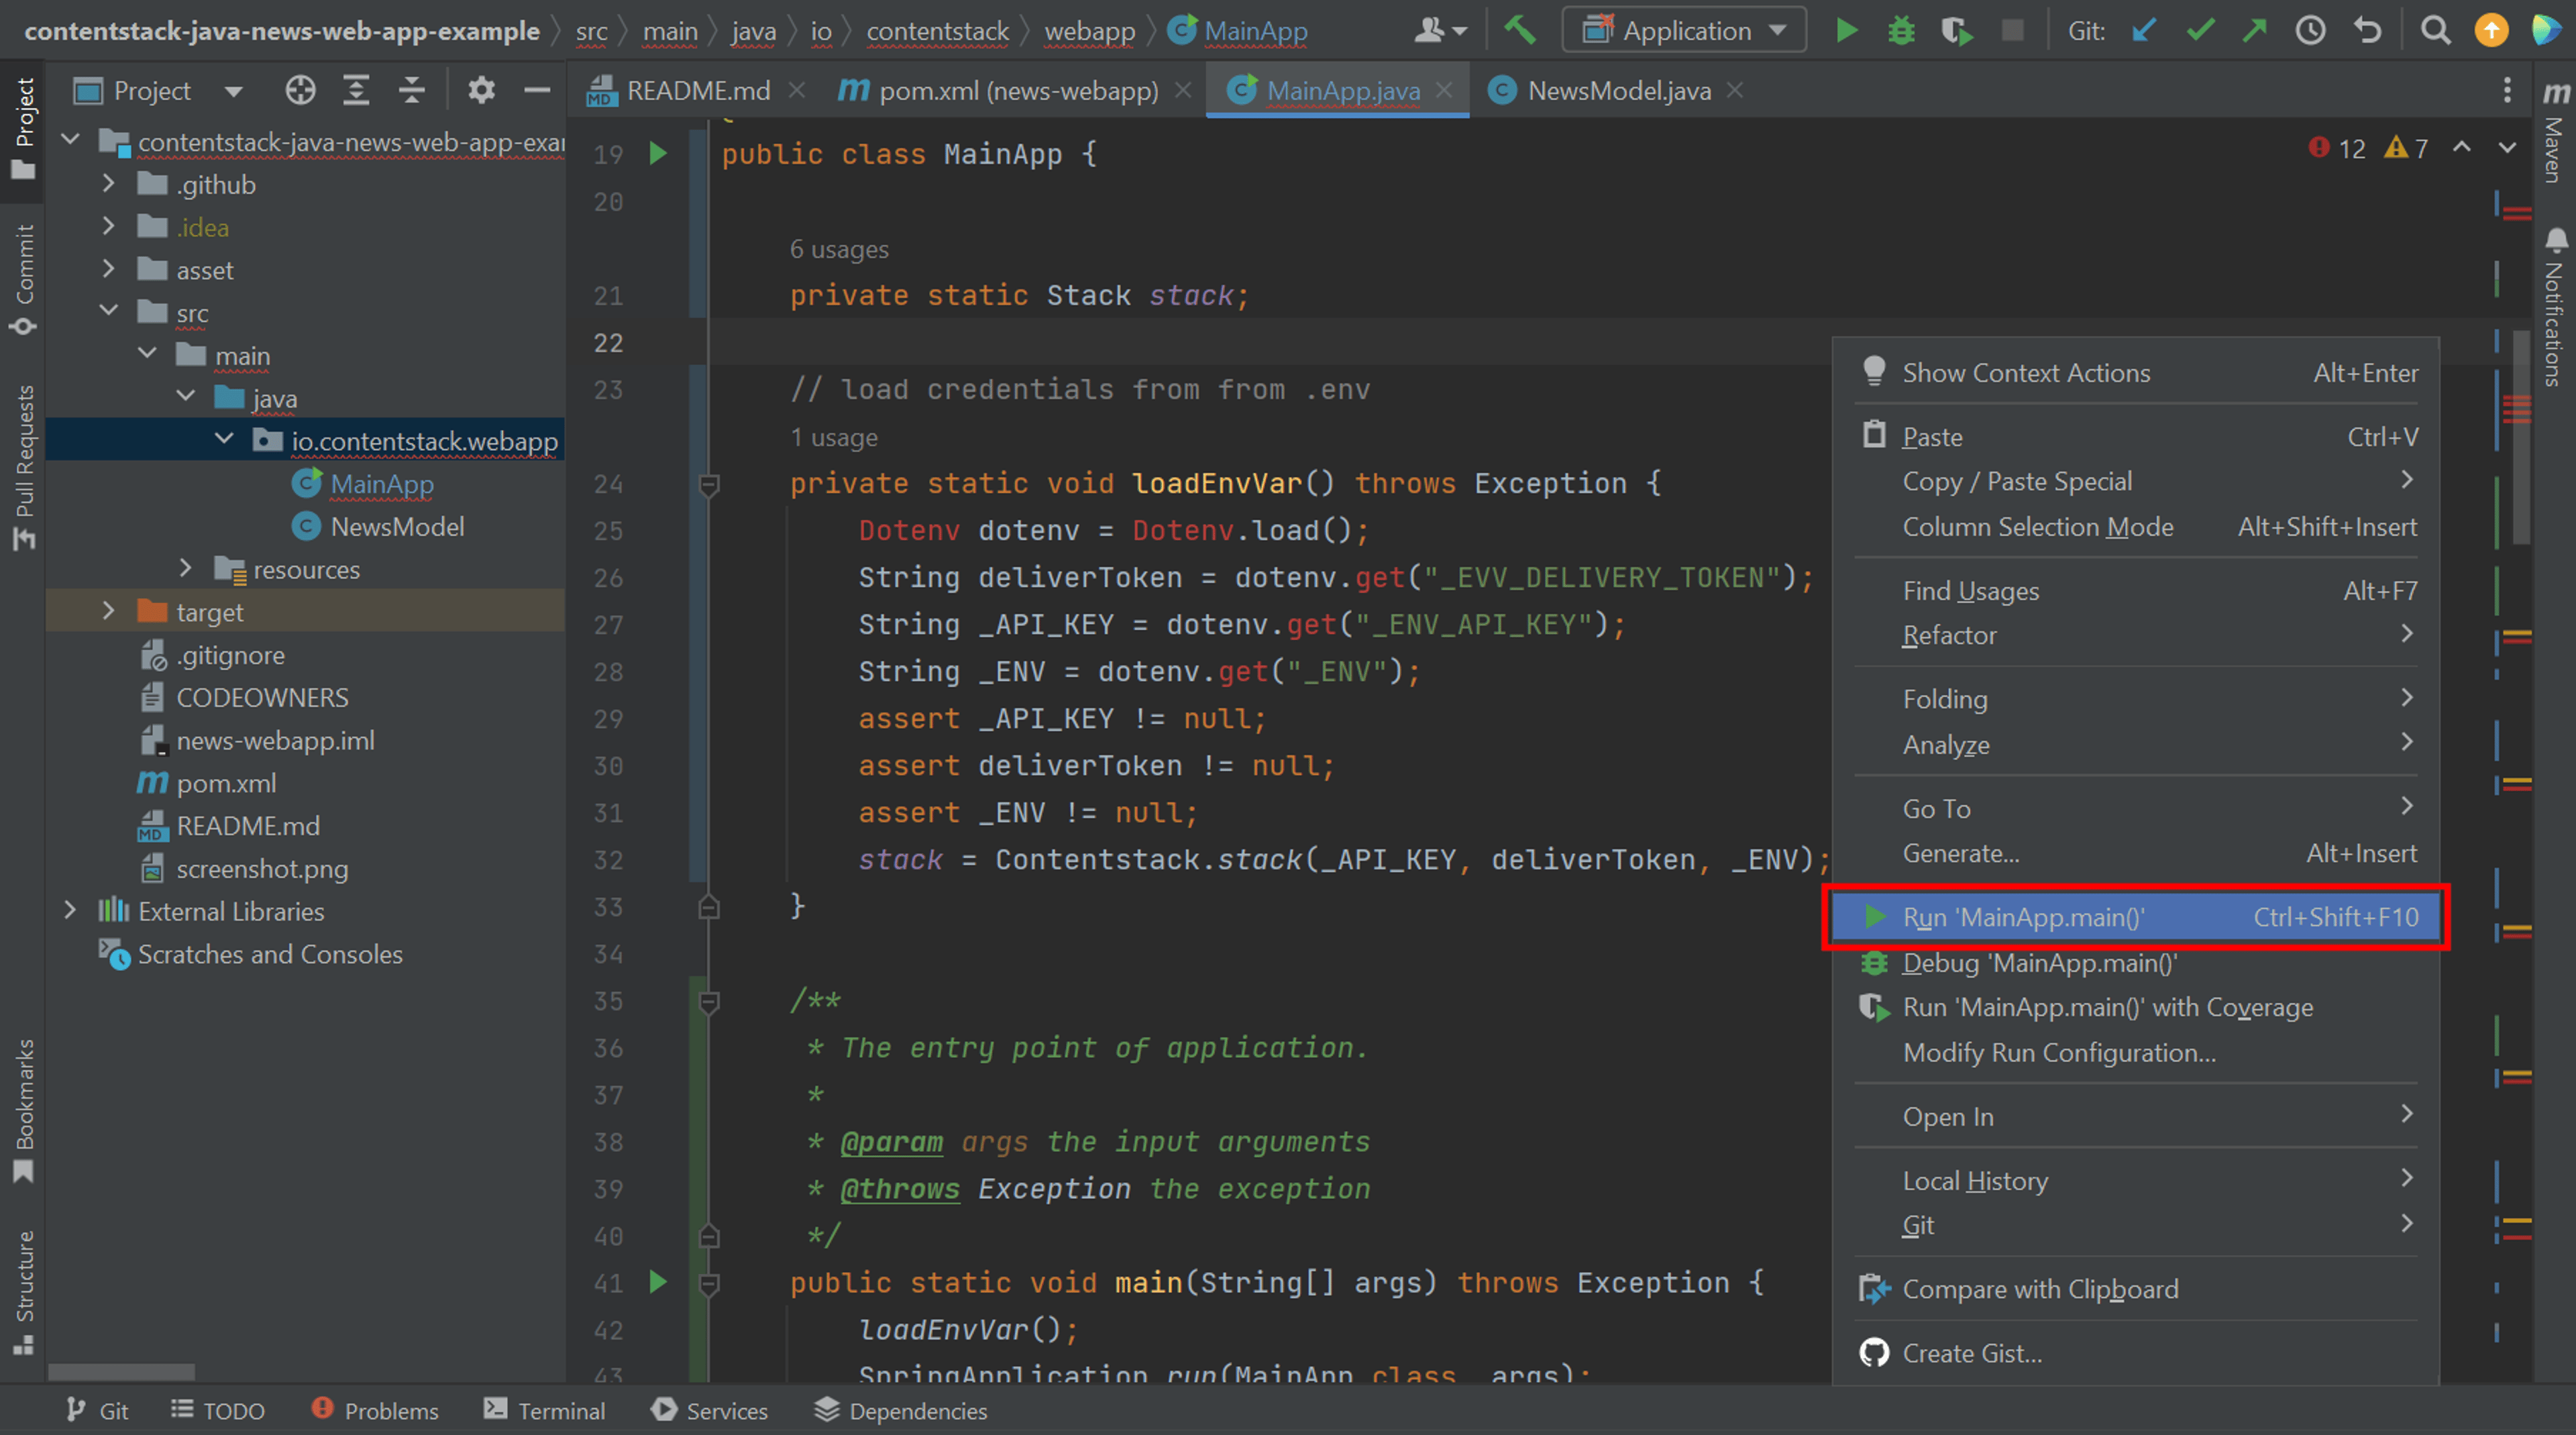This screenshot has width=2576, height=1435.
Task: Select Run 'MainApp.main()' menu item
Action: pos(2136,917)
